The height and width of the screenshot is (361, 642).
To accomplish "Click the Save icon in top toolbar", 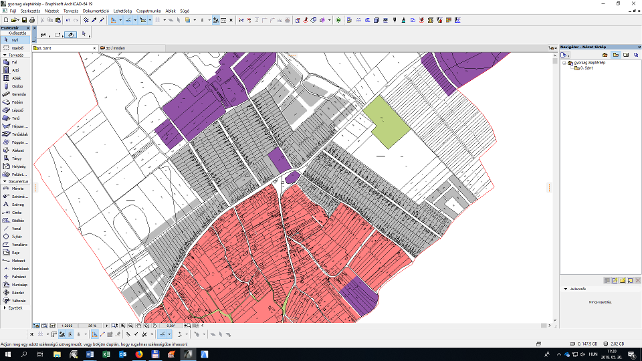I will 24,20.
